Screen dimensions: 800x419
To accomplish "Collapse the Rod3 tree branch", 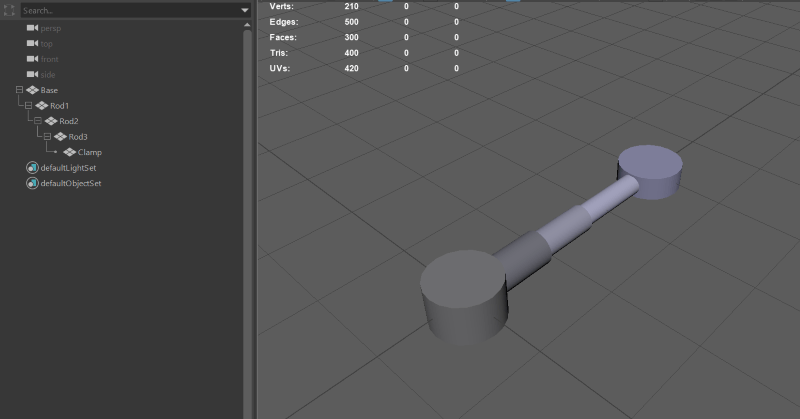I will (x=47, y=137).
